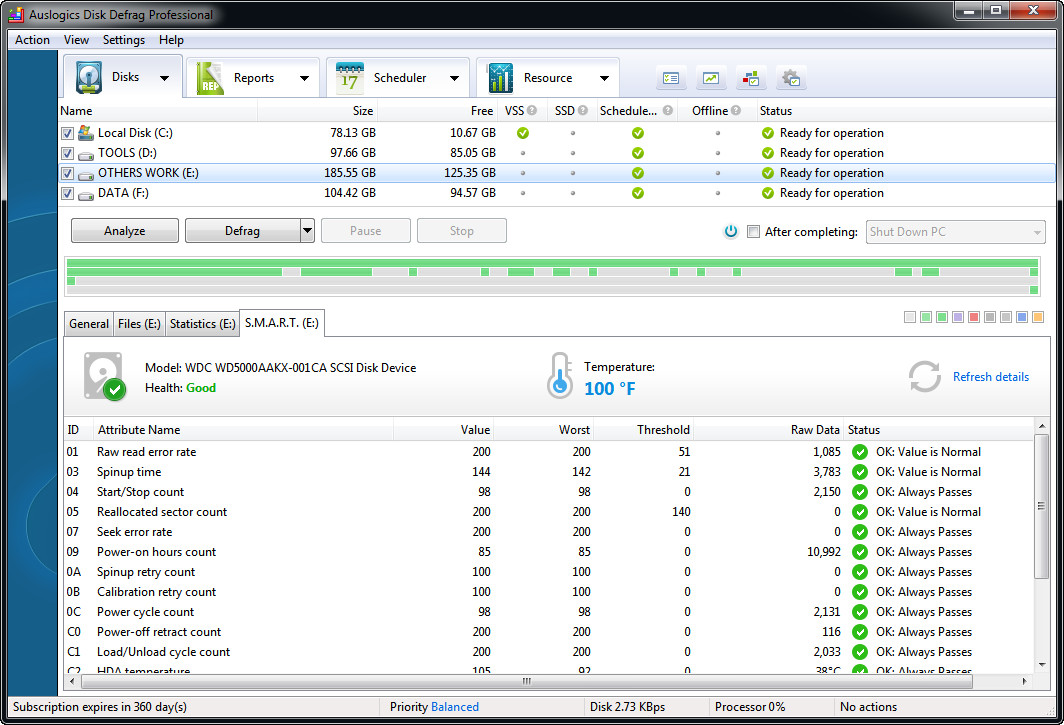Screen dimensions: 1064x725
Task: Click the SSD column help question icon
Action: [x=582, y=110]
